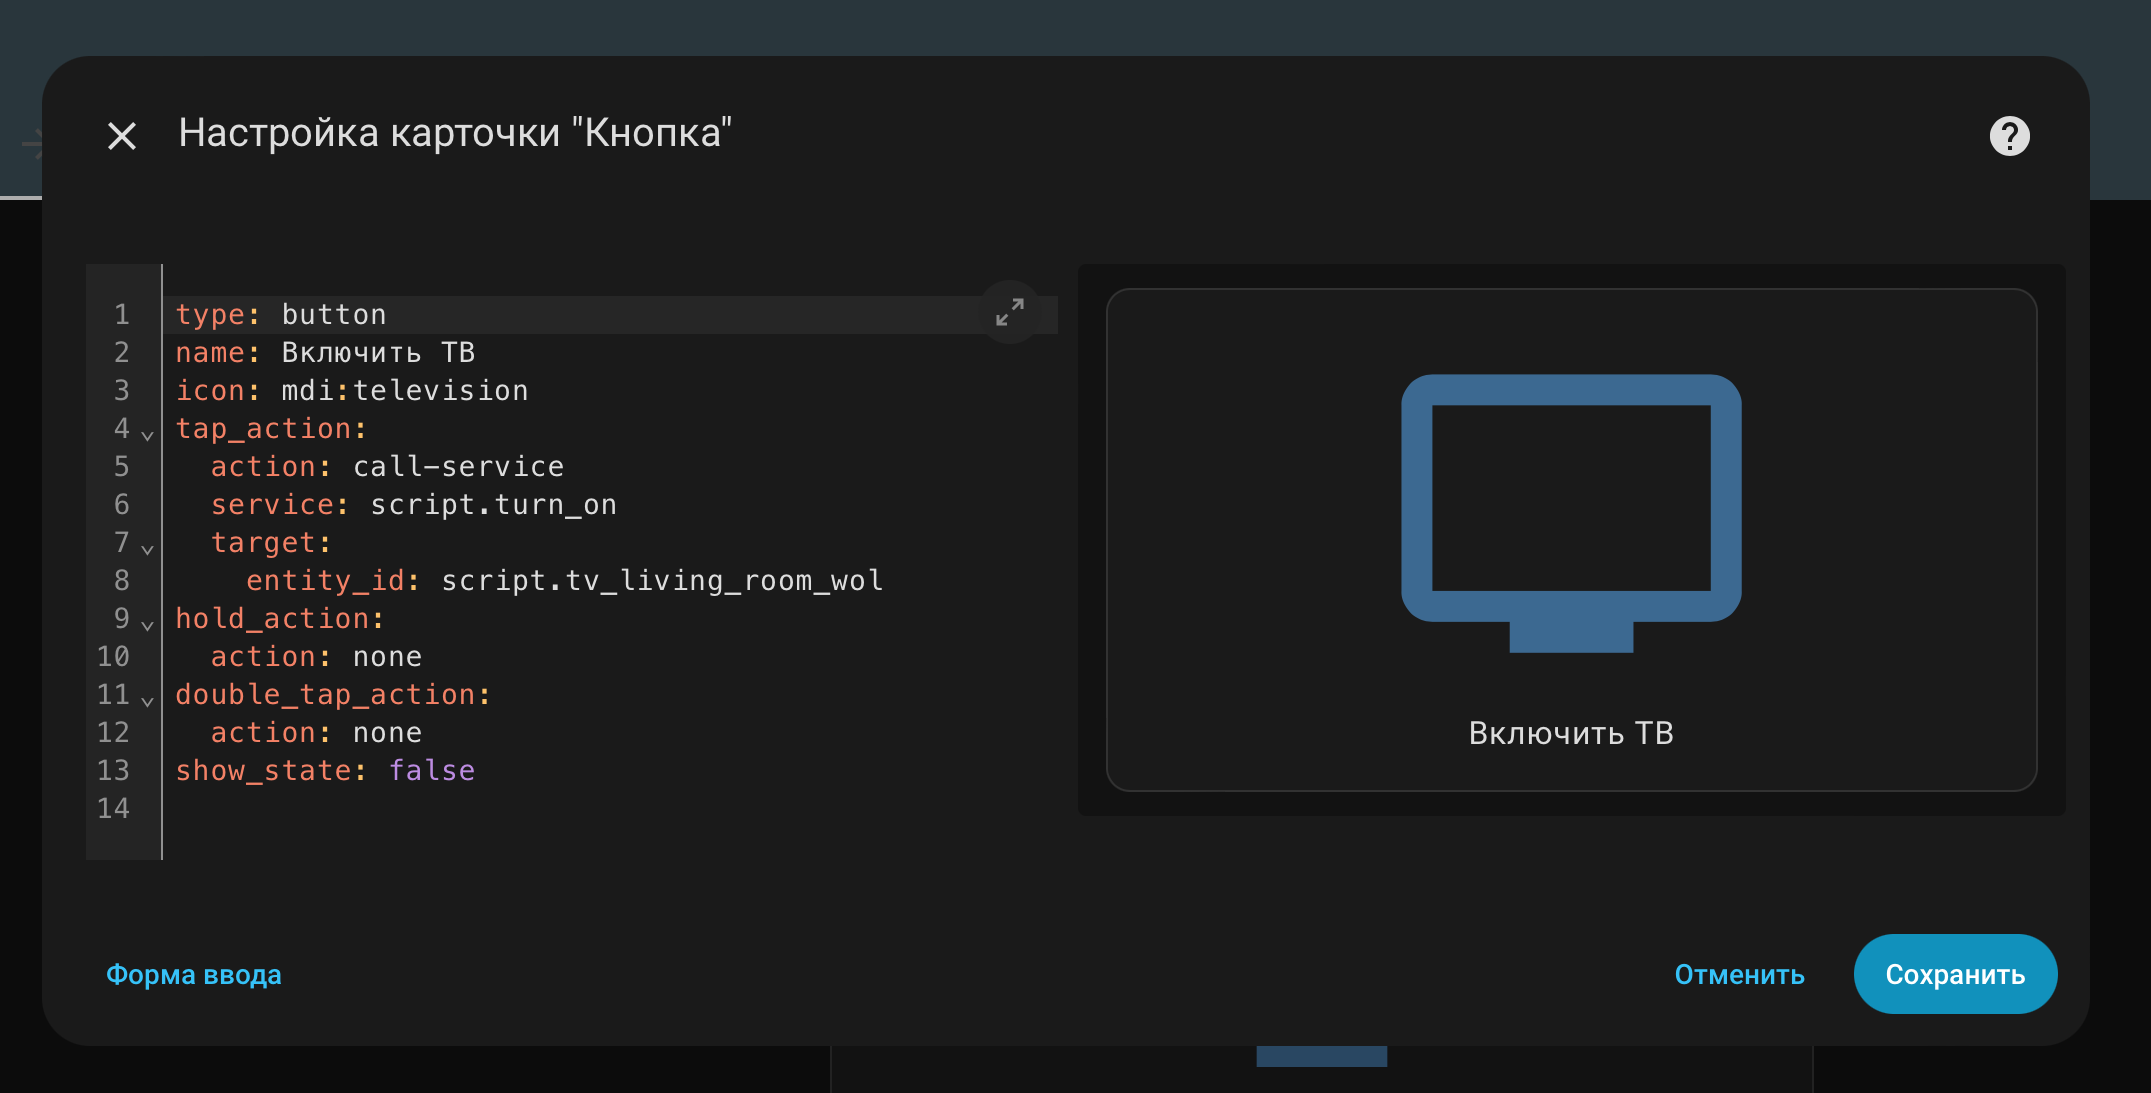Open the help icon in dialog header
The image size is (2151, 1093).
[2008, 136]
